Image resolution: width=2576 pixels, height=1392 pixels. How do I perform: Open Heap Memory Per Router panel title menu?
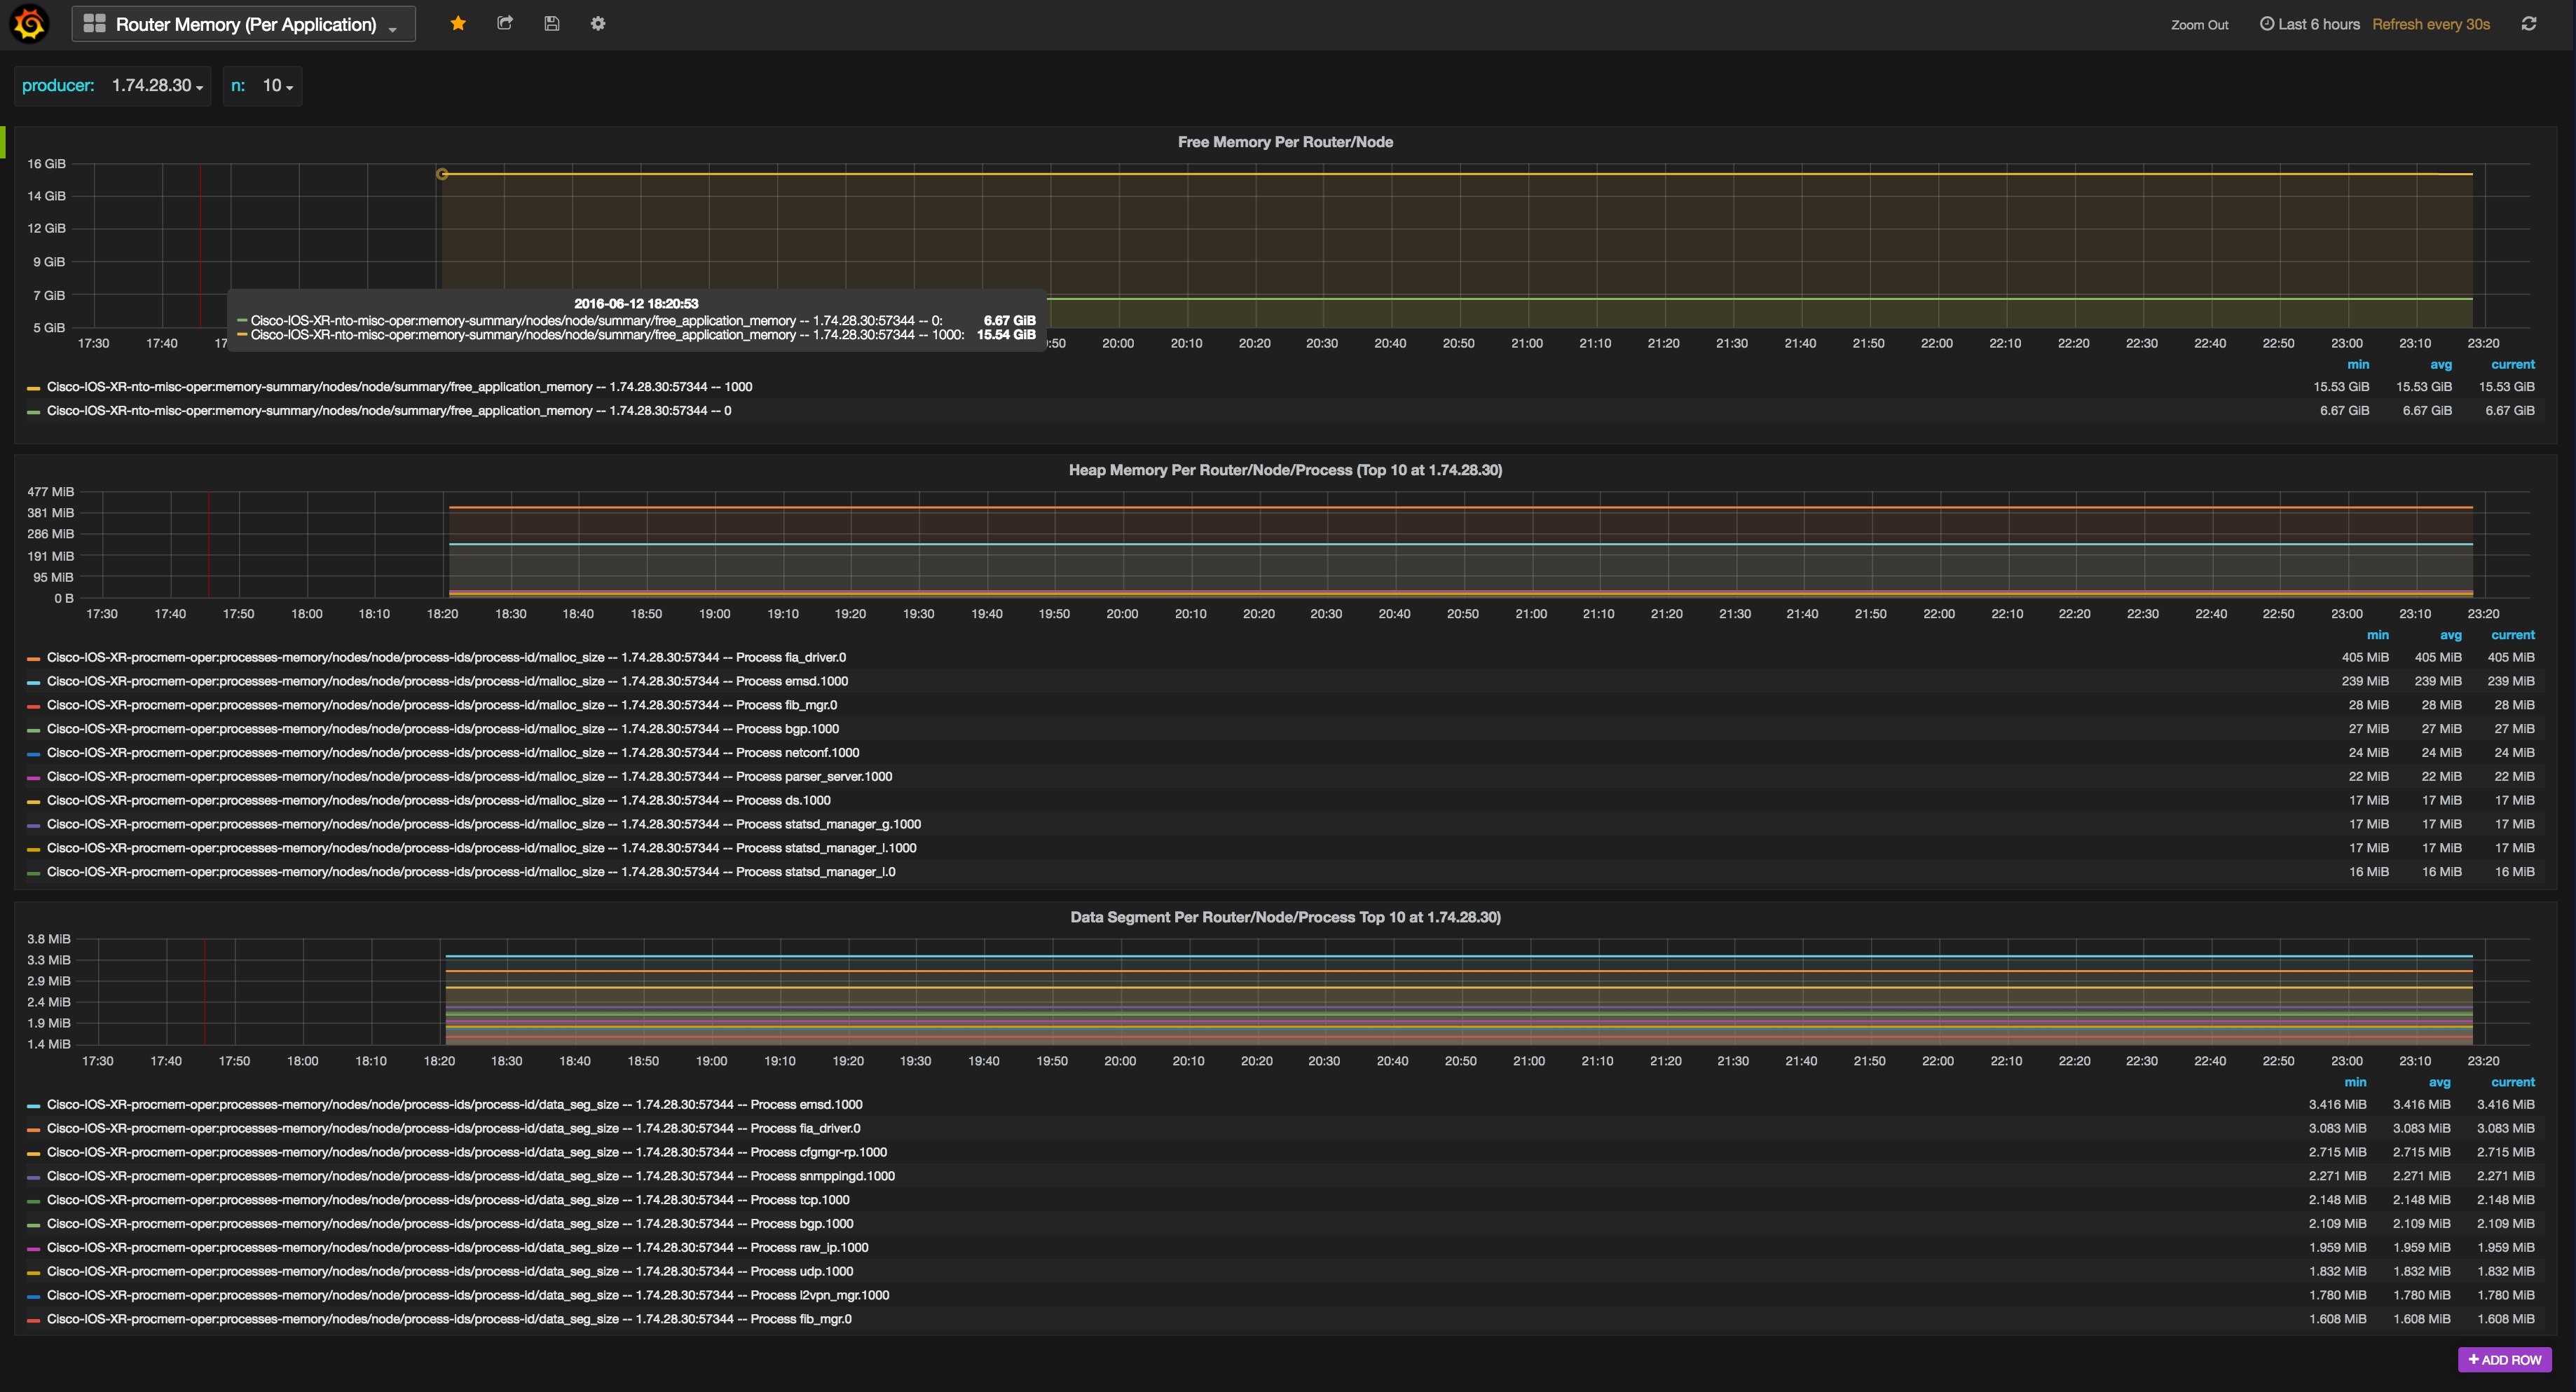pos(1285,470)
